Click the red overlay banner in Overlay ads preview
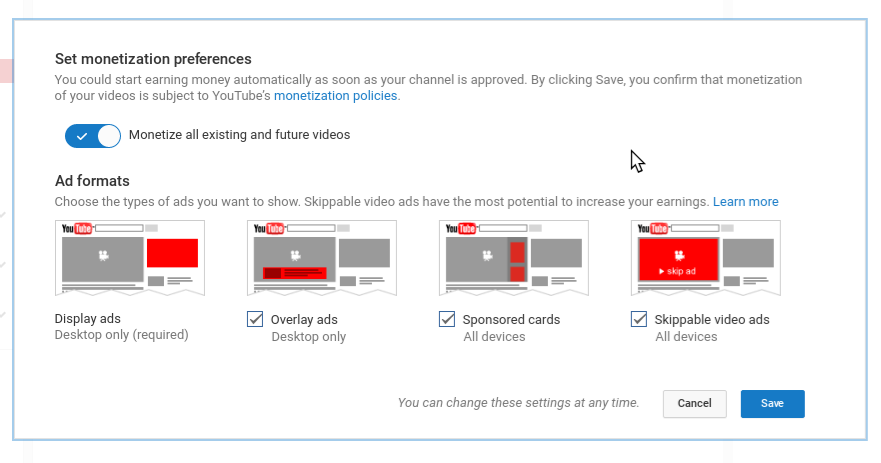Viewport: 881px width, 463px height. click(x=294, y=272)
